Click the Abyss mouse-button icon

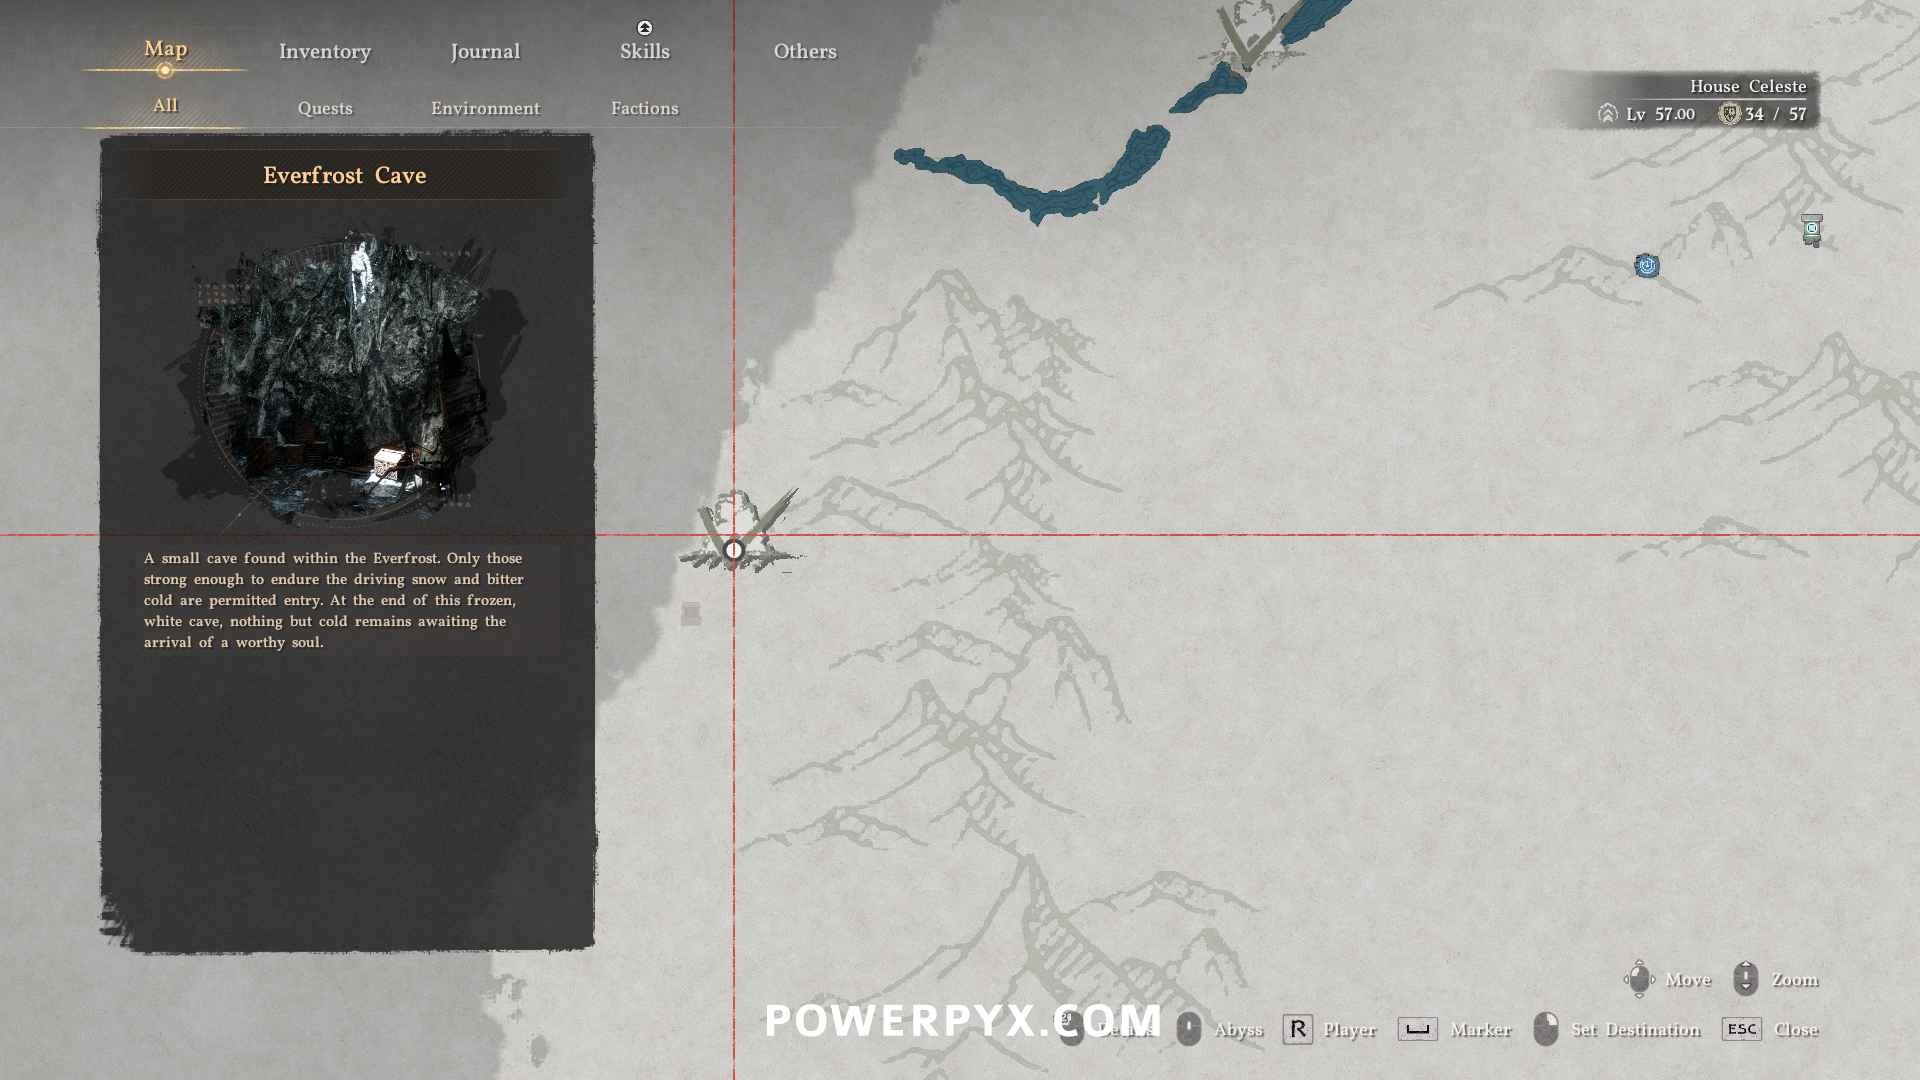pos(1188,1029)
